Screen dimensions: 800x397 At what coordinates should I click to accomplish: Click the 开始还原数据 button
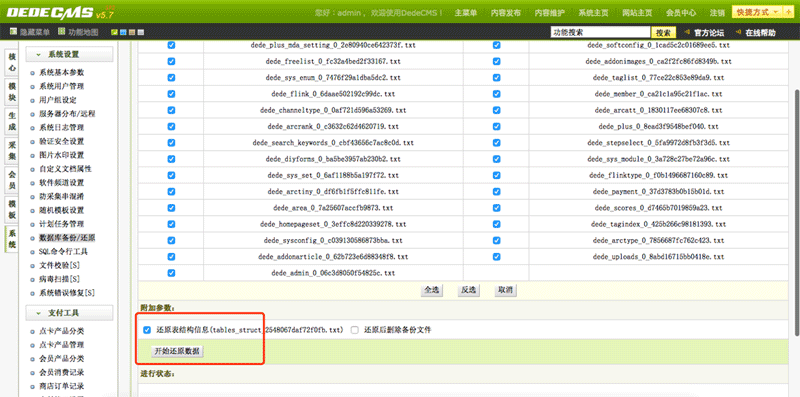[x=177, y=351]
